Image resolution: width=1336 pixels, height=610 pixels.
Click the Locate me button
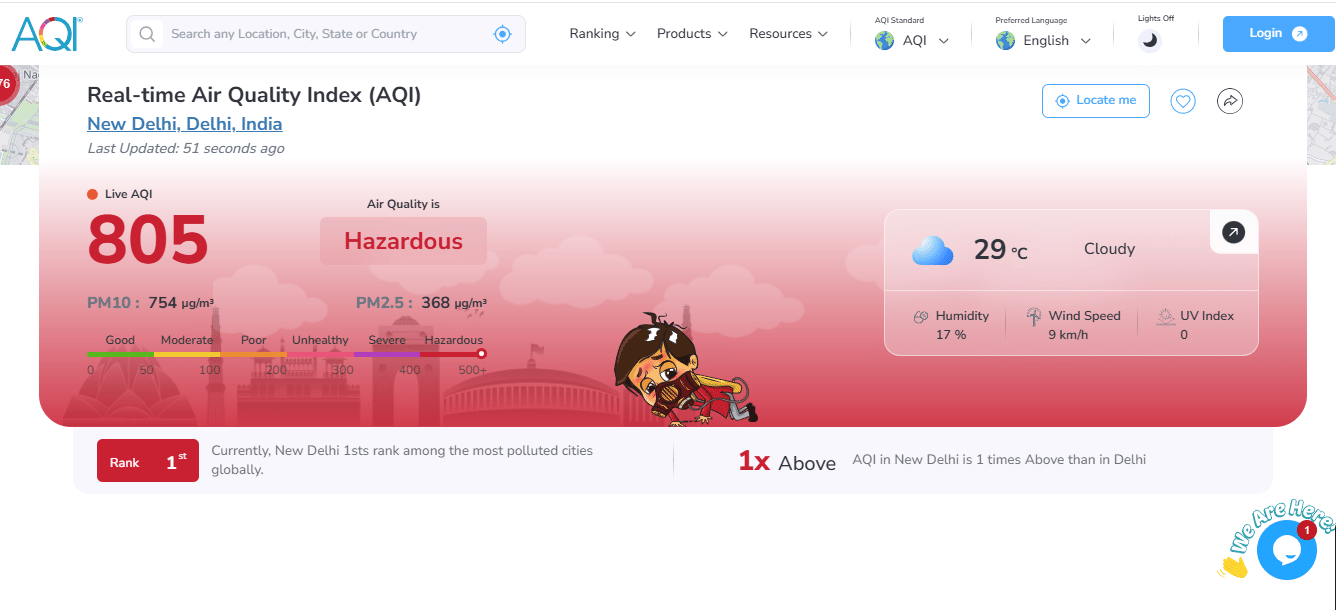(1096, 101)
